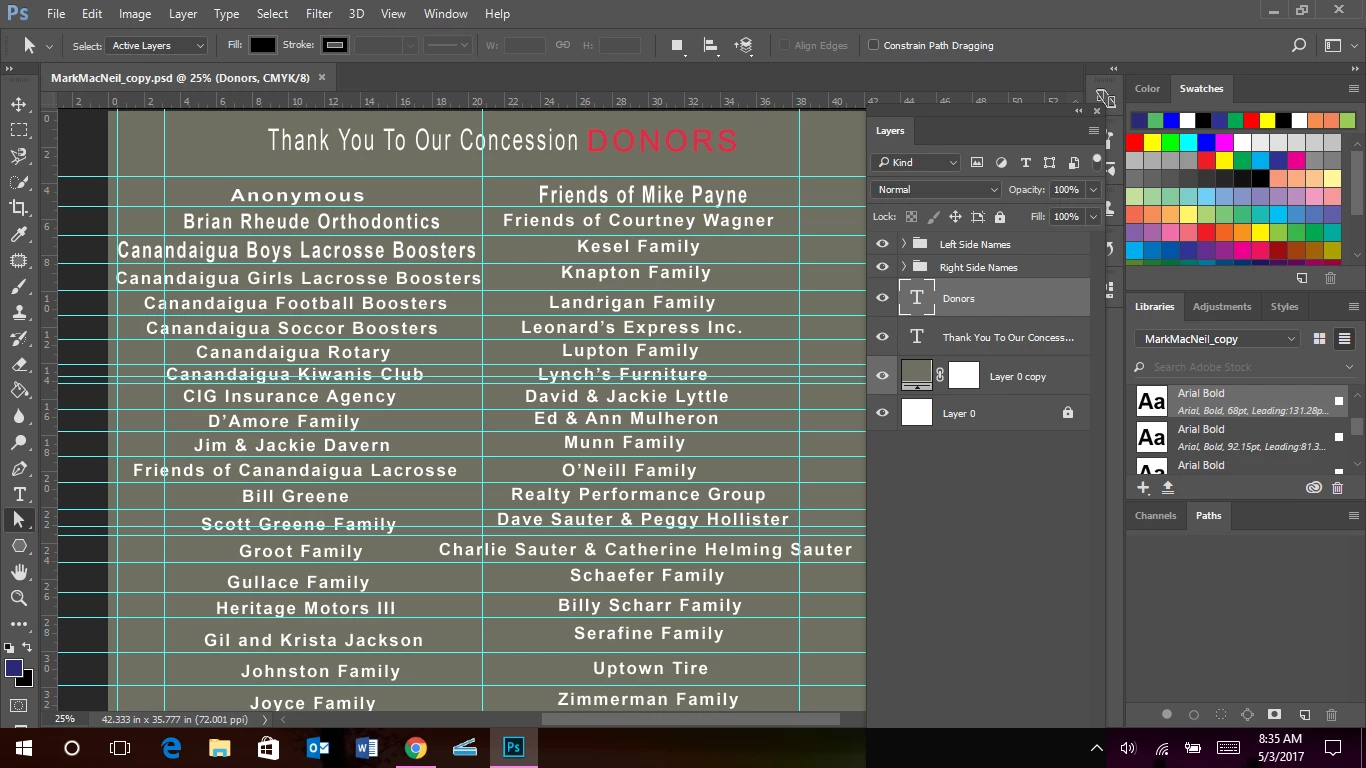Expand the Left Side Names group
1366x768 pixels.
(903, 244)
